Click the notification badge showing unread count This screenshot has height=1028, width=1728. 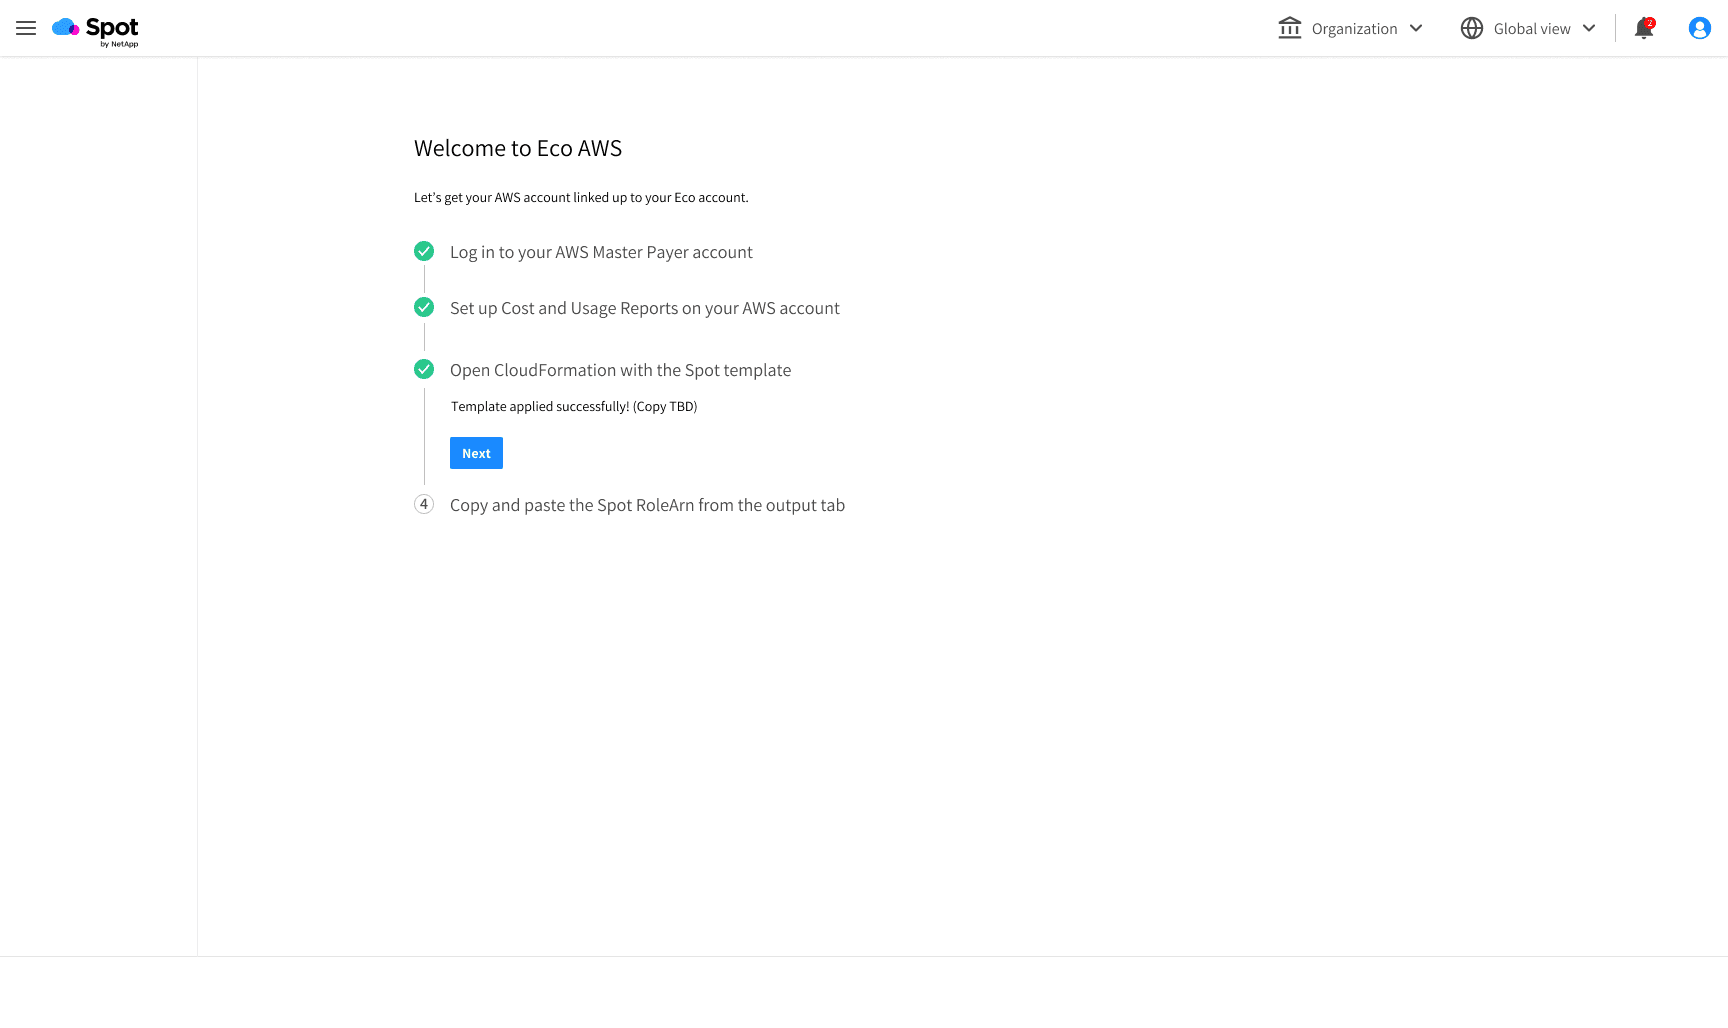click(x=1649, y=21)
